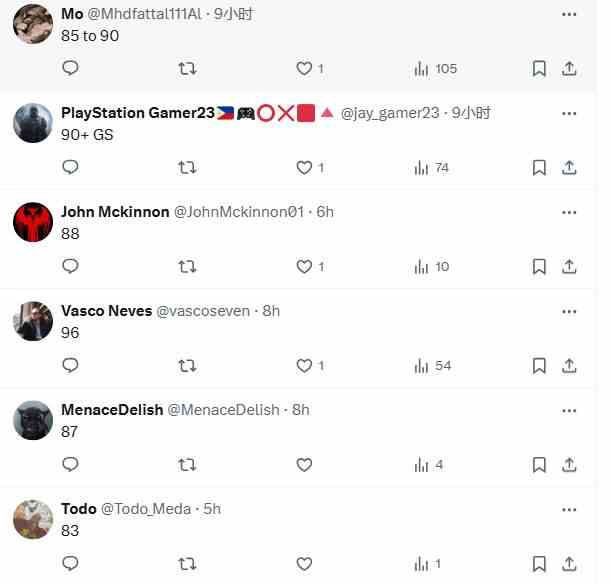The height and width of the screenshot is (584, 611).
Task: Bookmark PlayStation Gamer23's tweet
Action: point(539,168)
